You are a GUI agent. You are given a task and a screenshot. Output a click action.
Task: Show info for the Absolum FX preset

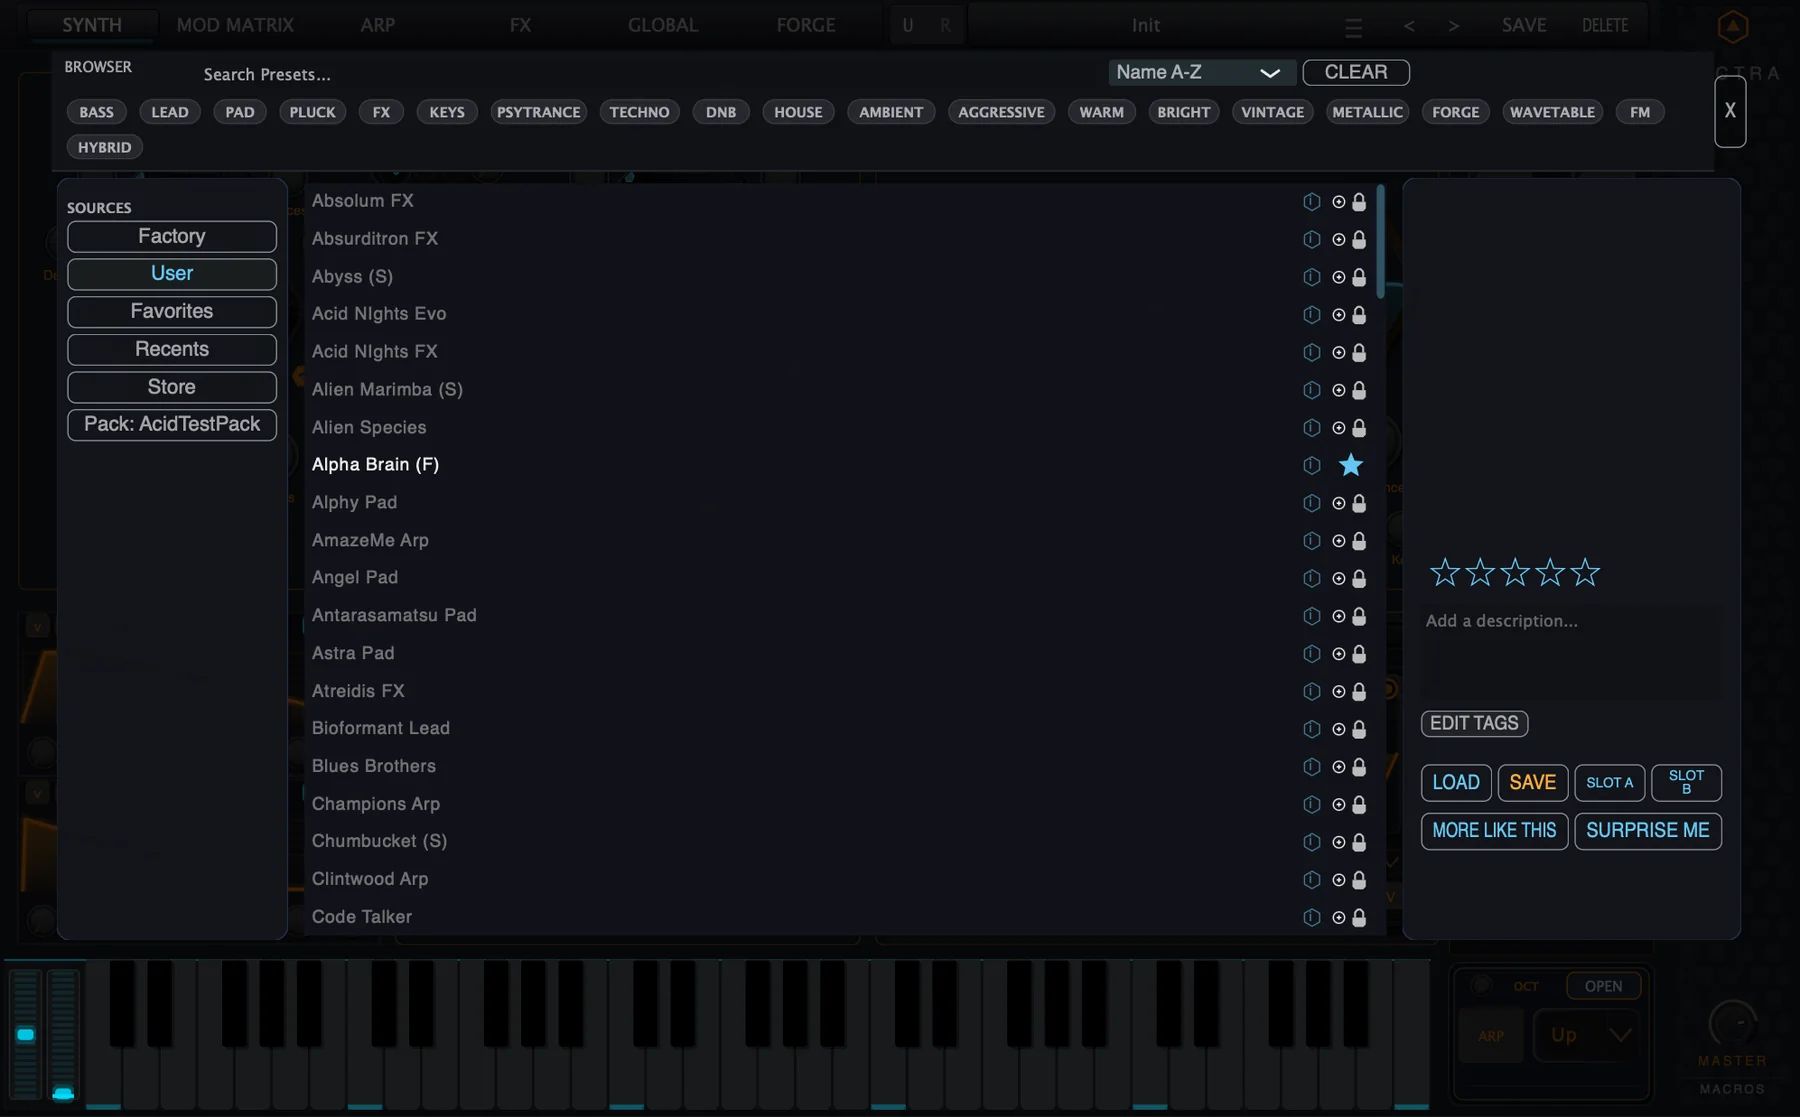coord(1311,201)
